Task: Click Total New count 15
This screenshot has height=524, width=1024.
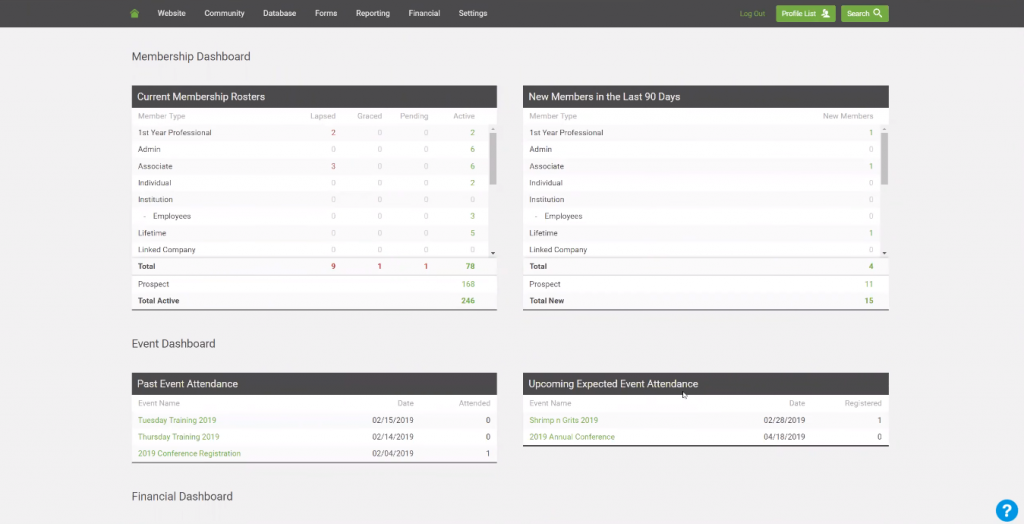Action: coord(869,301)
